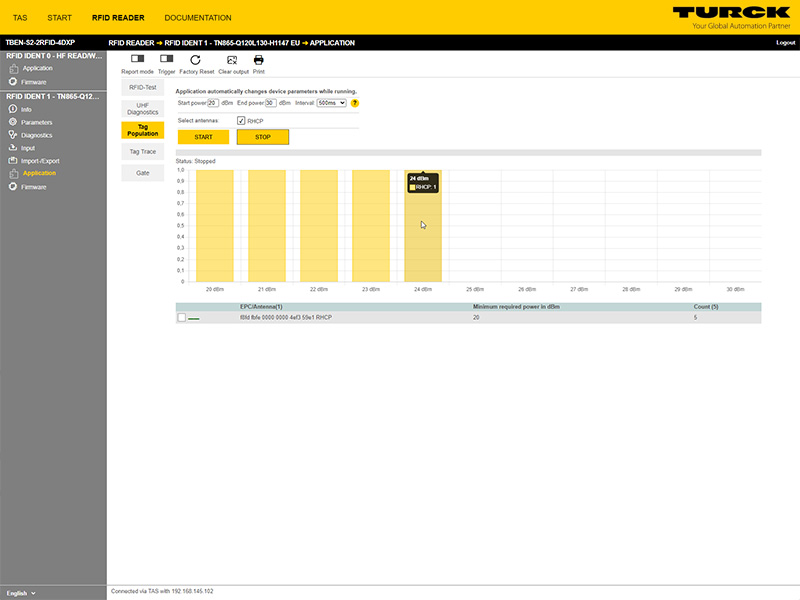Click the 22 dBm bar in chart
Screen dimensions: 800x600
[319, 225]
